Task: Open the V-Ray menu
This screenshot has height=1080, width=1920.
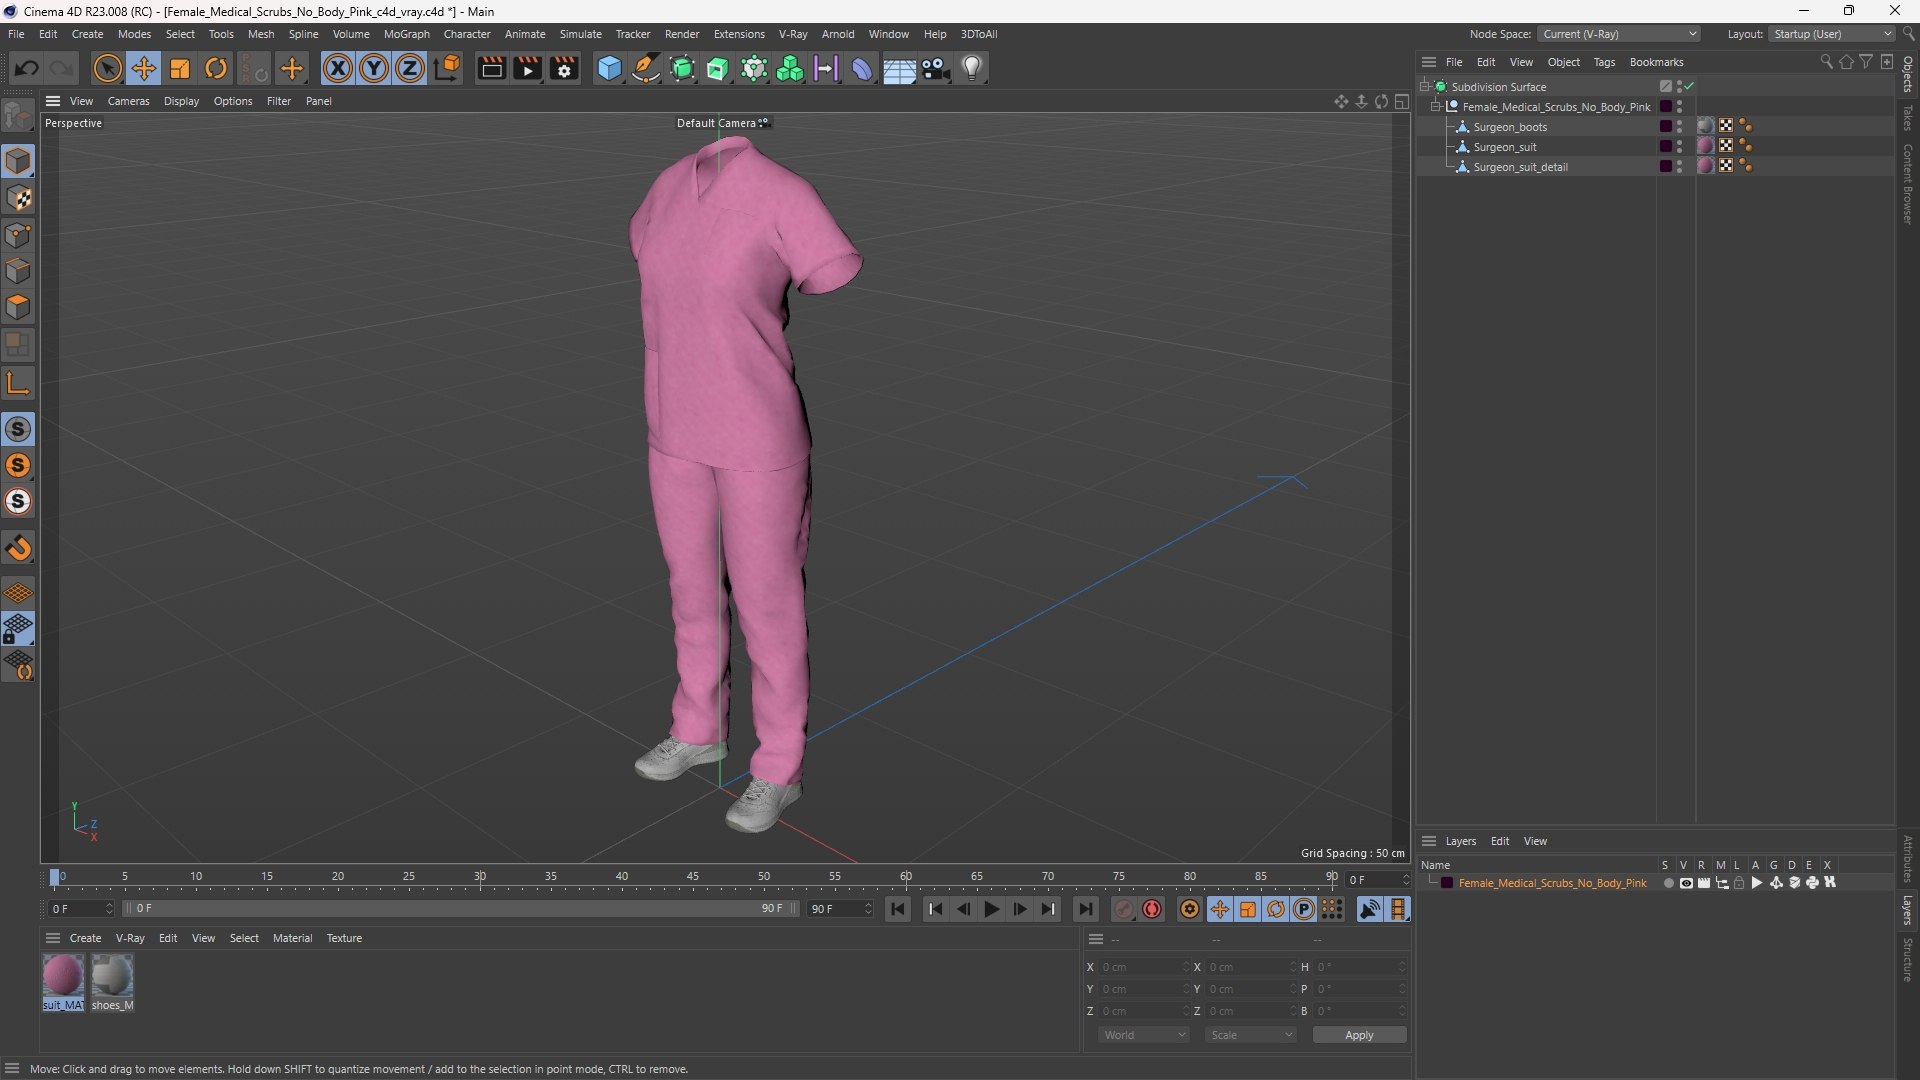Action: tap(793, 34)
